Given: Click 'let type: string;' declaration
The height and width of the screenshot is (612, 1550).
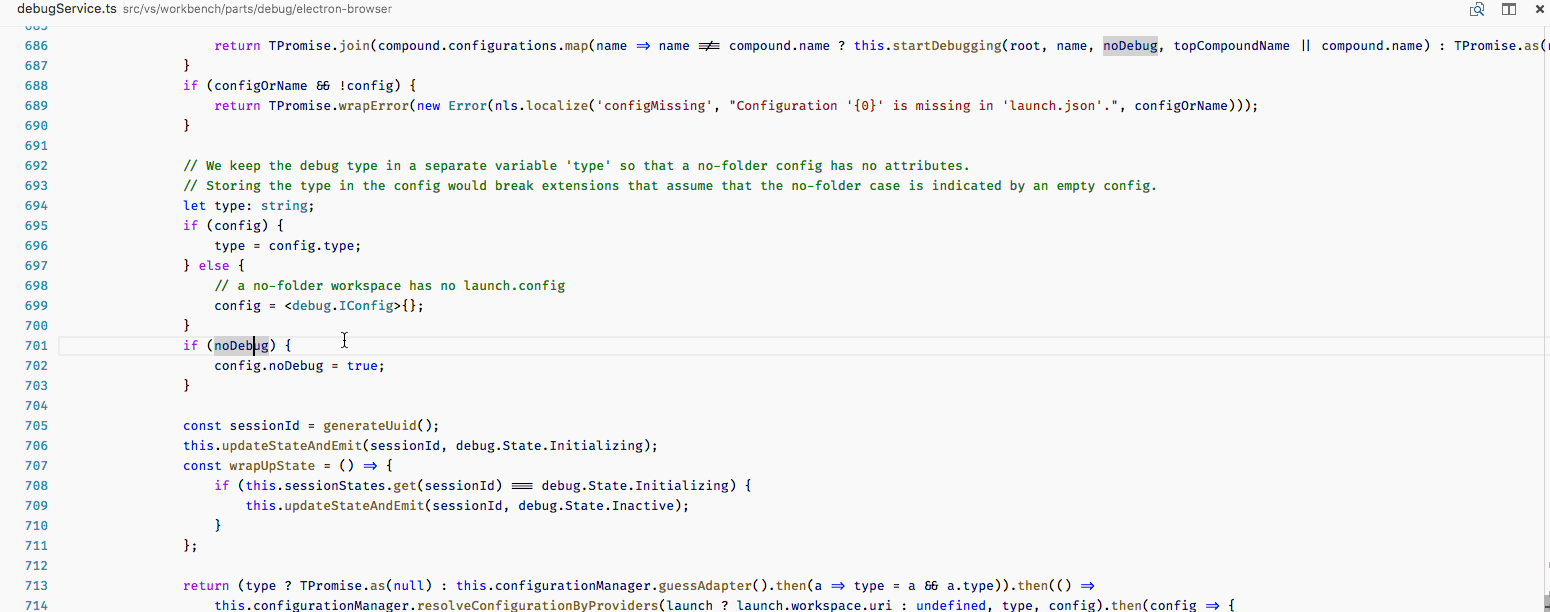Looking at the screenshot, I should (248, 206).
